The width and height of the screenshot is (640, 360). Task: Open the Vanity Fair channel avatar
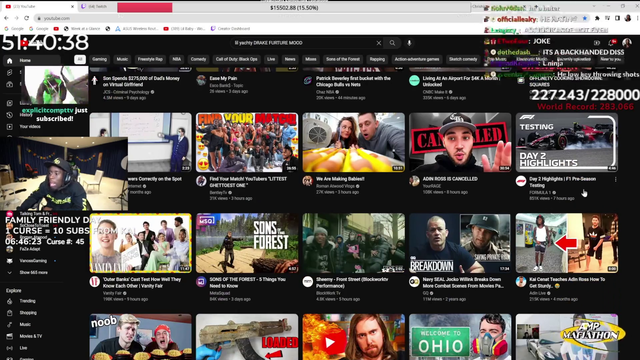pos(95,282)
